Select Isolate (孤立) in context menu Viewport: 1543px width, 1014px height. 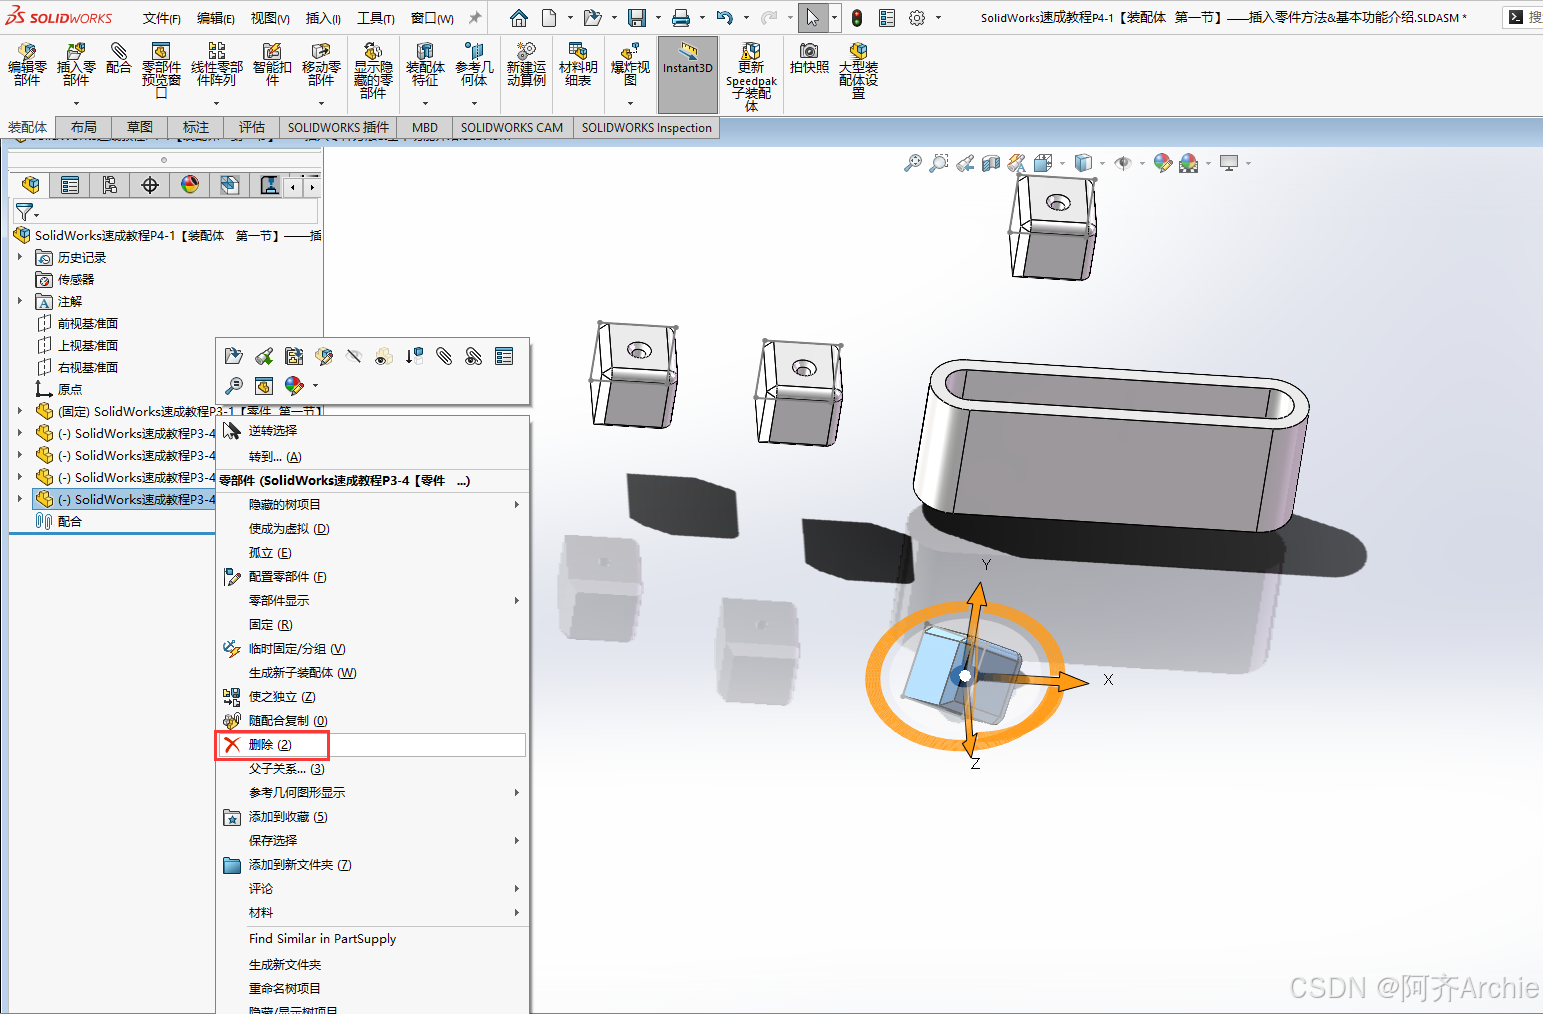[373, 553]
